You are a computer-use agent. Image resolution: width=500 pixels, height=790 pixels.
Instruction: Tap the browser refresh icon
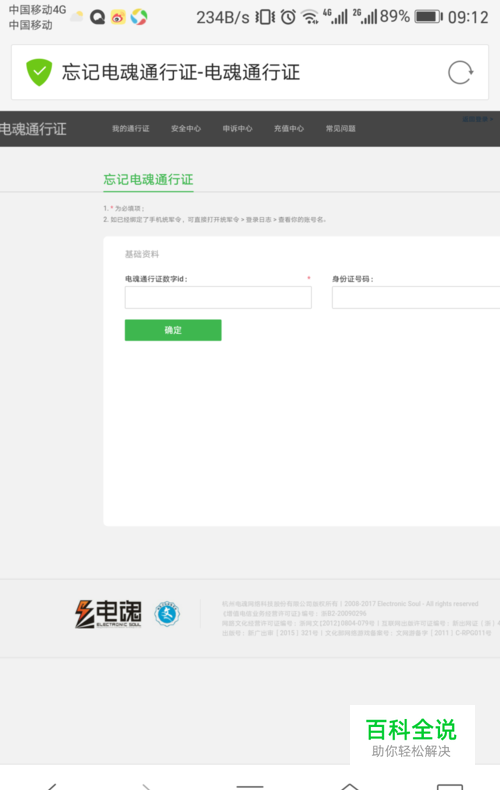[x=461, y=73]
